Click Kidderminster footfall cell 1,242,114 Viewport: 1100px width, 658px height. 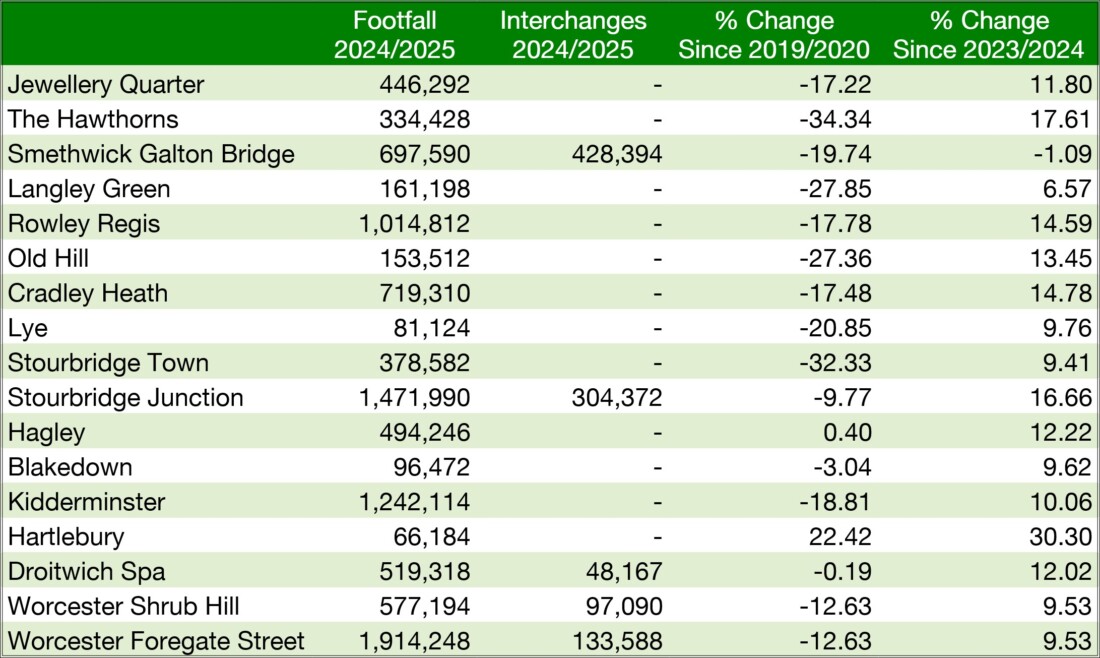point(415,502)
